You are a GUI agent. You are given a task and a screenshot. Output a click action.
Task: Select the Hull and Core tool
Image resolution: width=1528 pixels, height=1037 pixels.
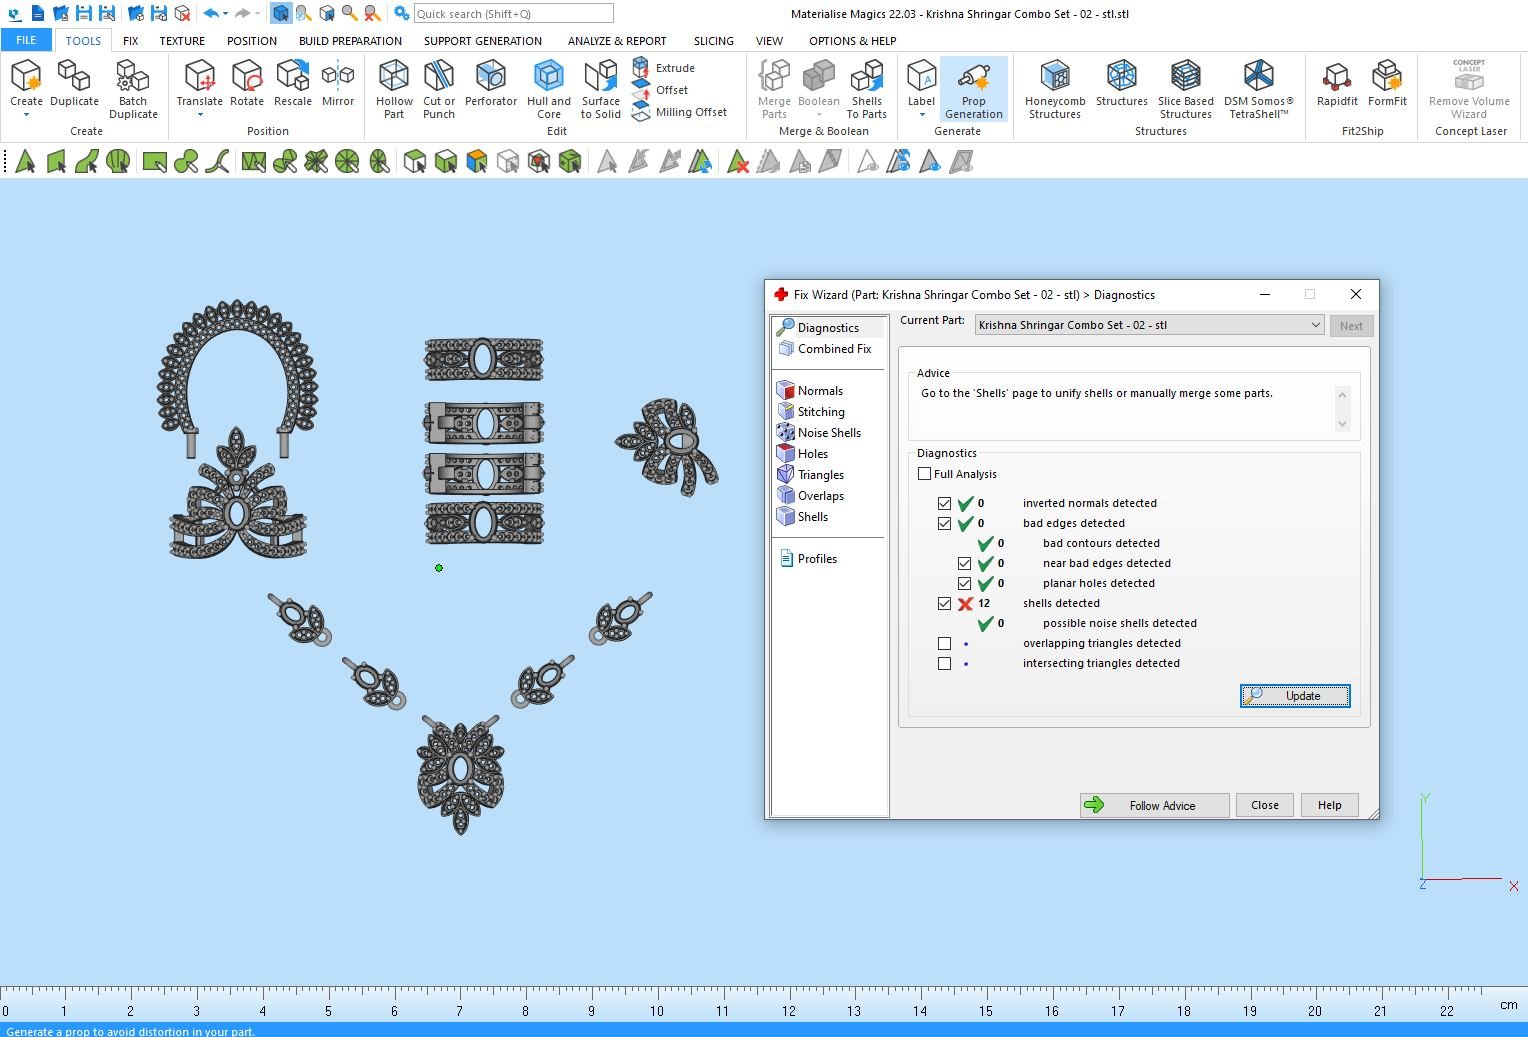[548, 77]
